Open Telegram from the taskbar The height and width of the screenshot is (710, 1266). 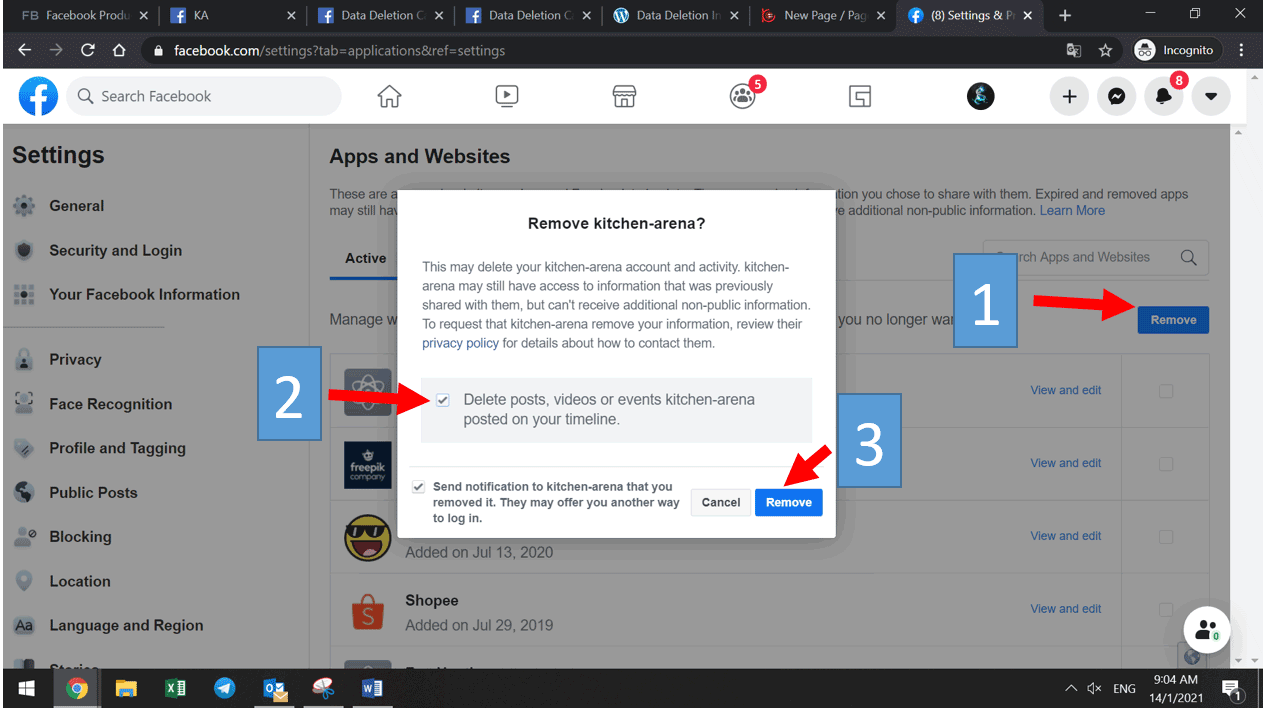tap(224, 688)
